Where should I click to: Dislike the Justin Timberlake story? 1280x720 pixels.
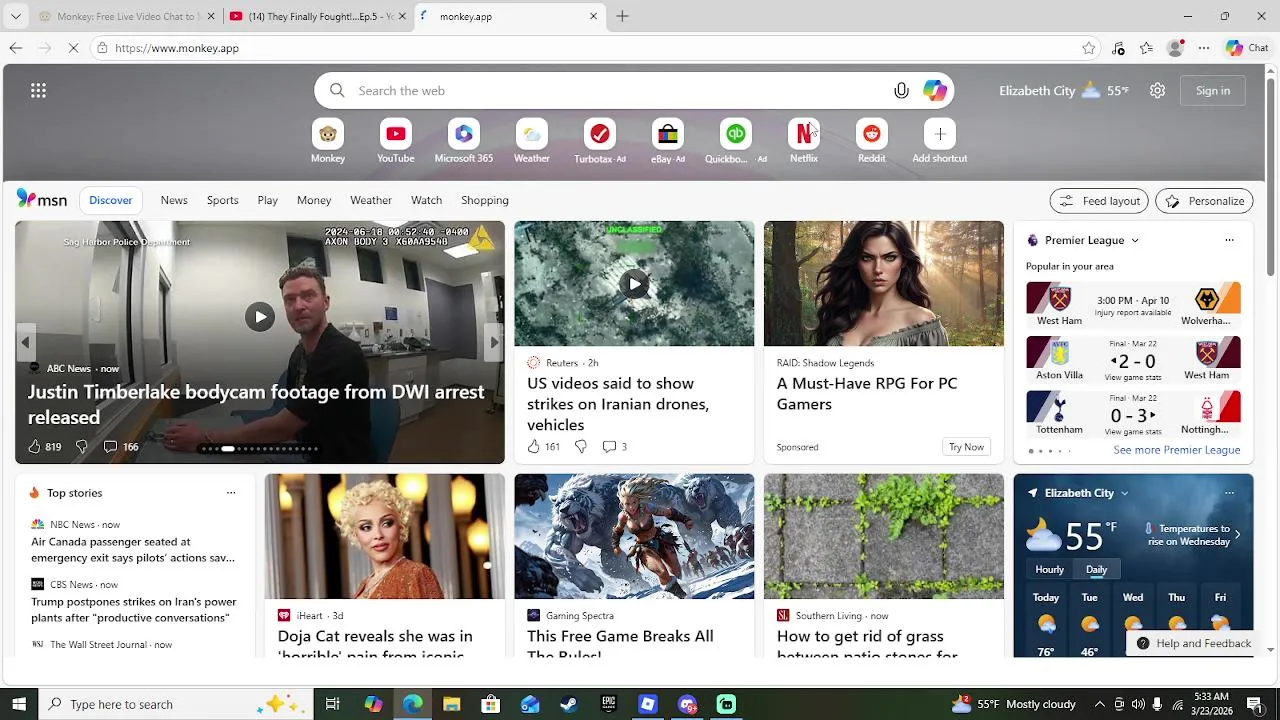tap(82, 447)
